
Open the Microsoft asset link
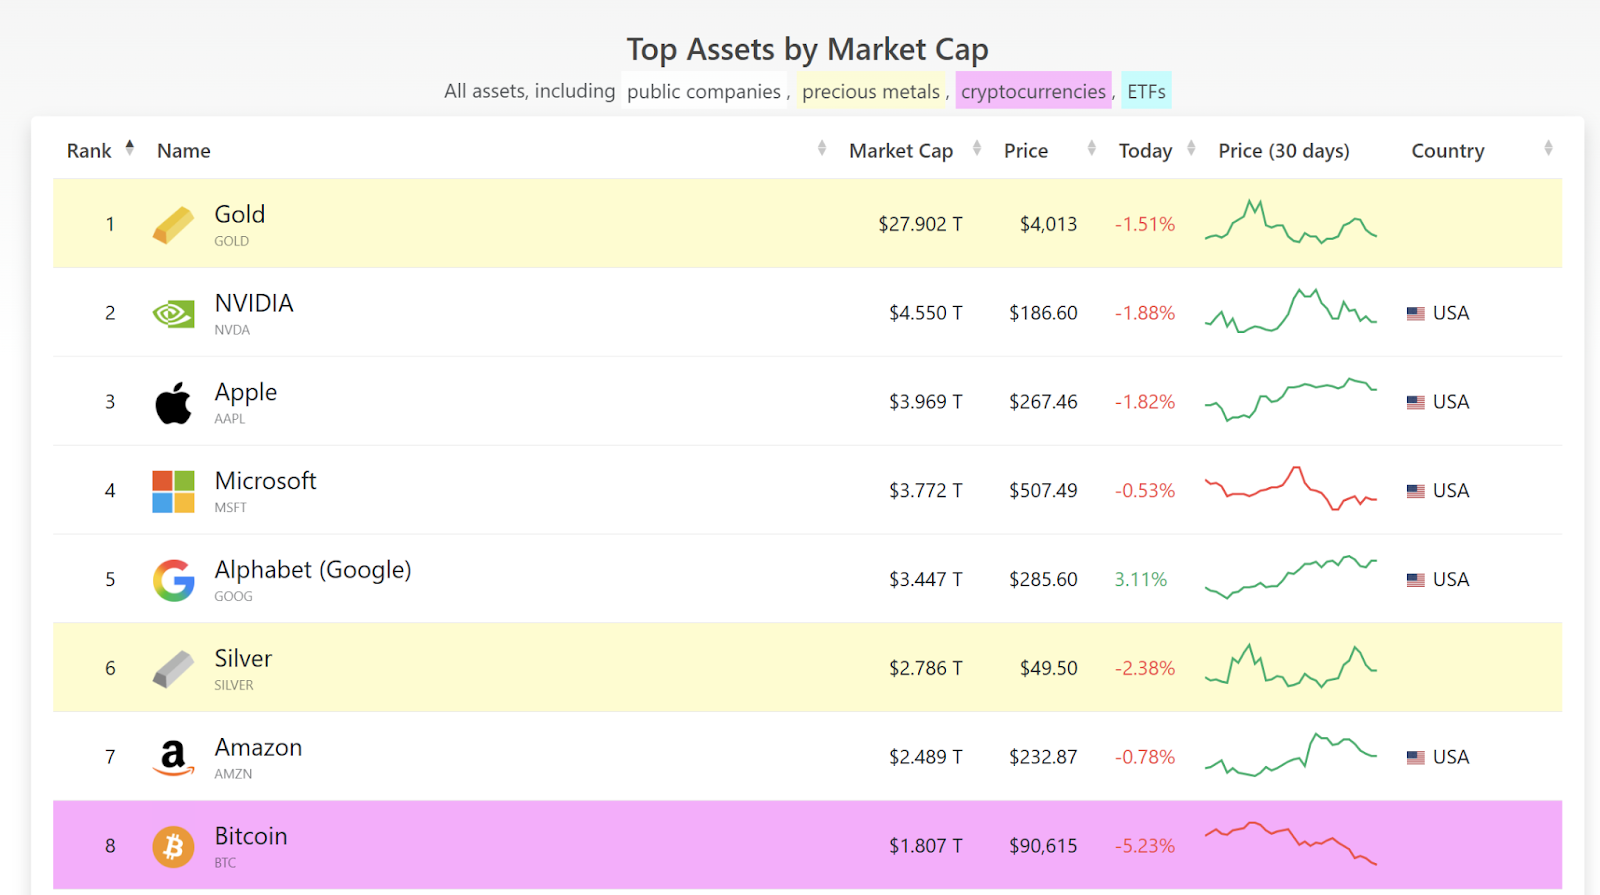(265, 481)
